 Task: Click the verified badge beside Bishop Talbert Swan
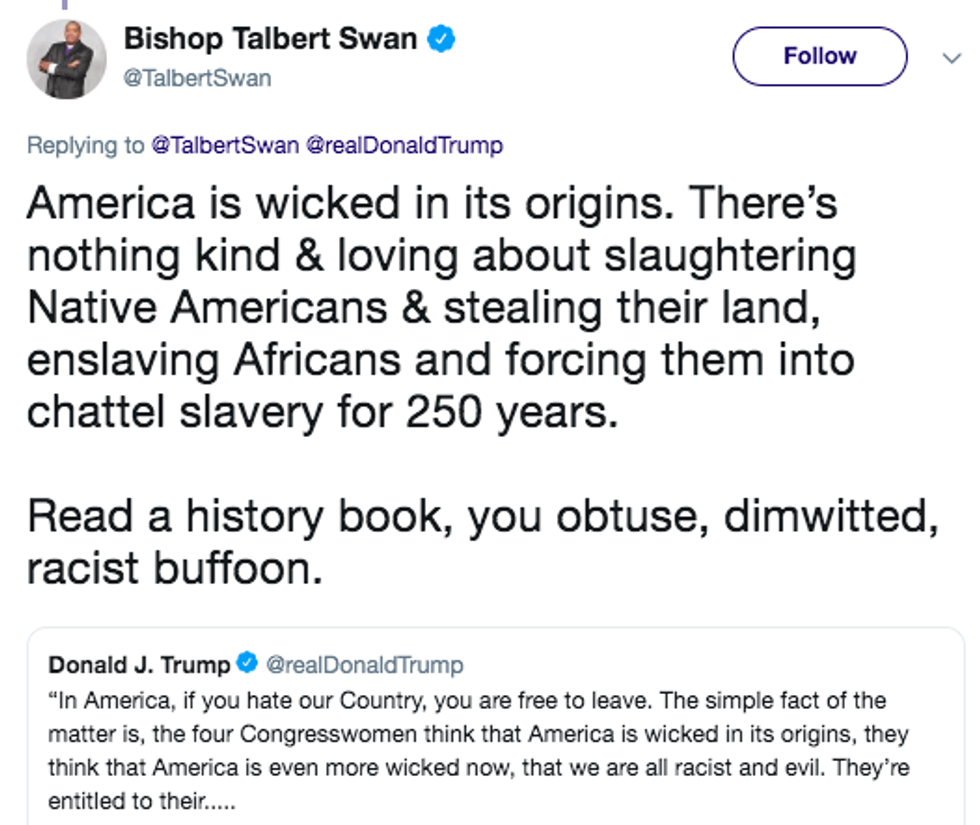(443, 39)
